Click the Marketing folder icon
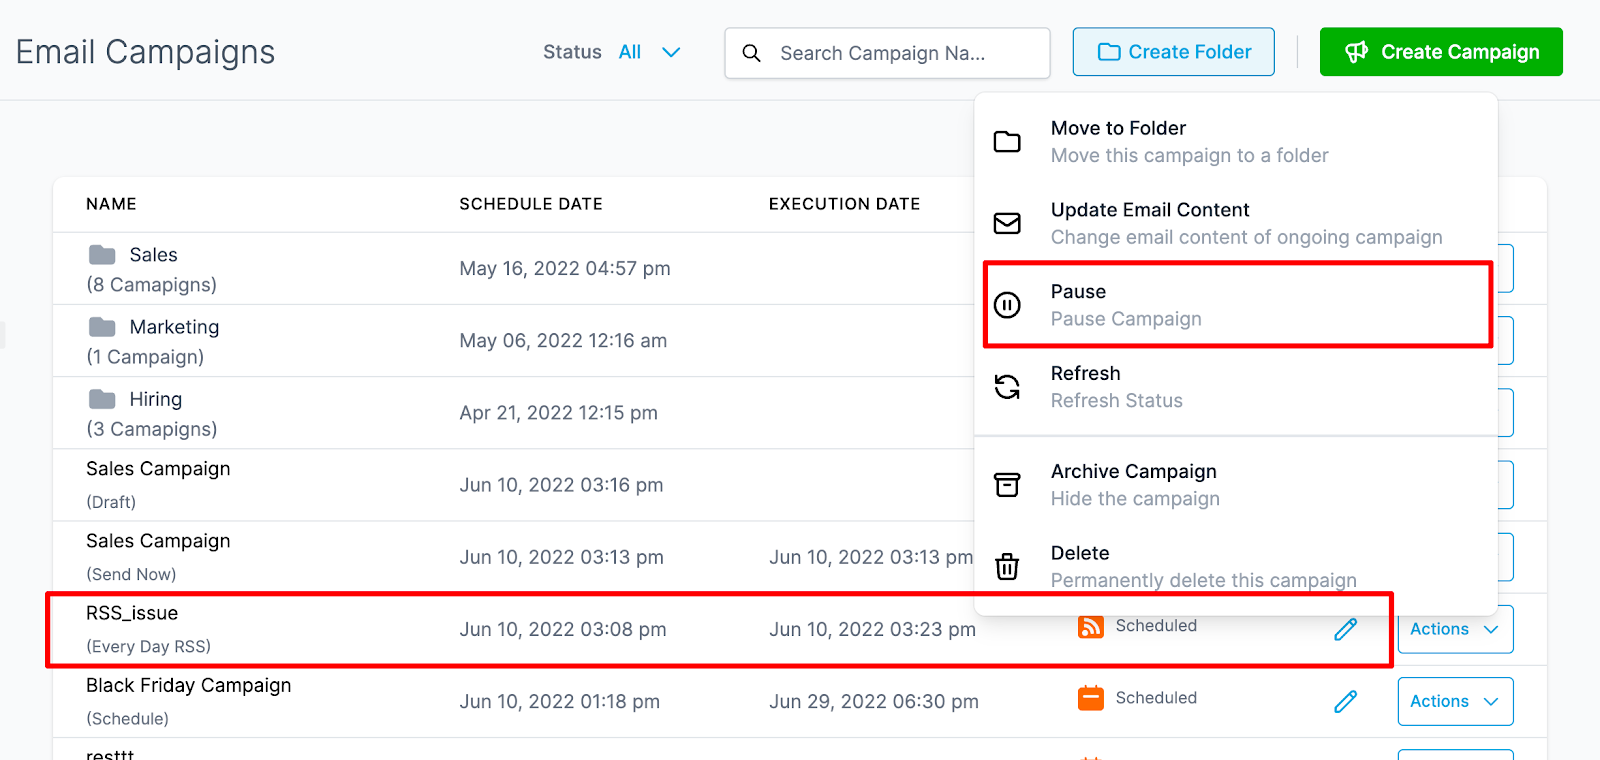This screenshot has width=1600, height=760. 102,327
